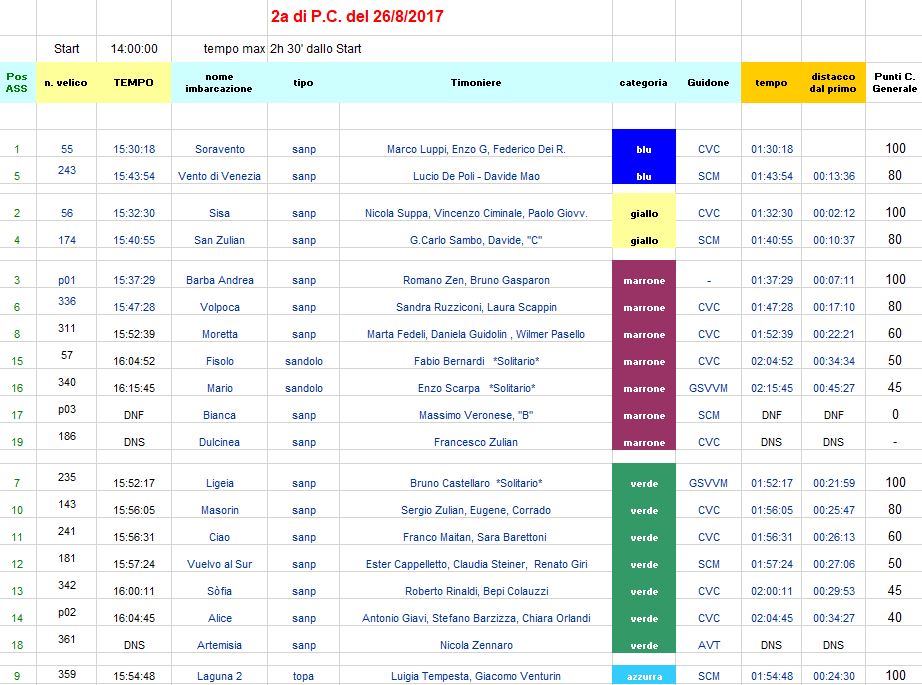
Task: Select the orange 'tempo' header cell
Action: (x=771, y=82)
